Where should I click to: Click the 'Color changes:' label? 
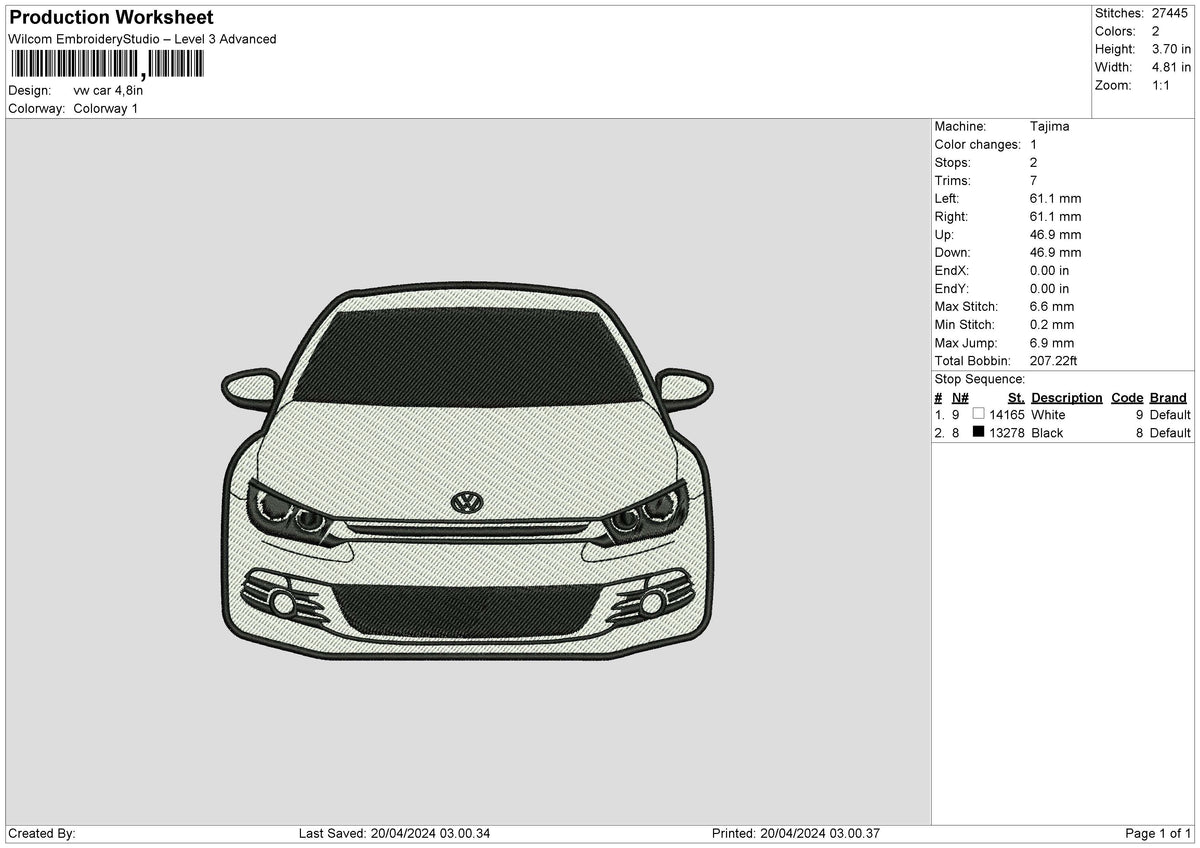977,144
